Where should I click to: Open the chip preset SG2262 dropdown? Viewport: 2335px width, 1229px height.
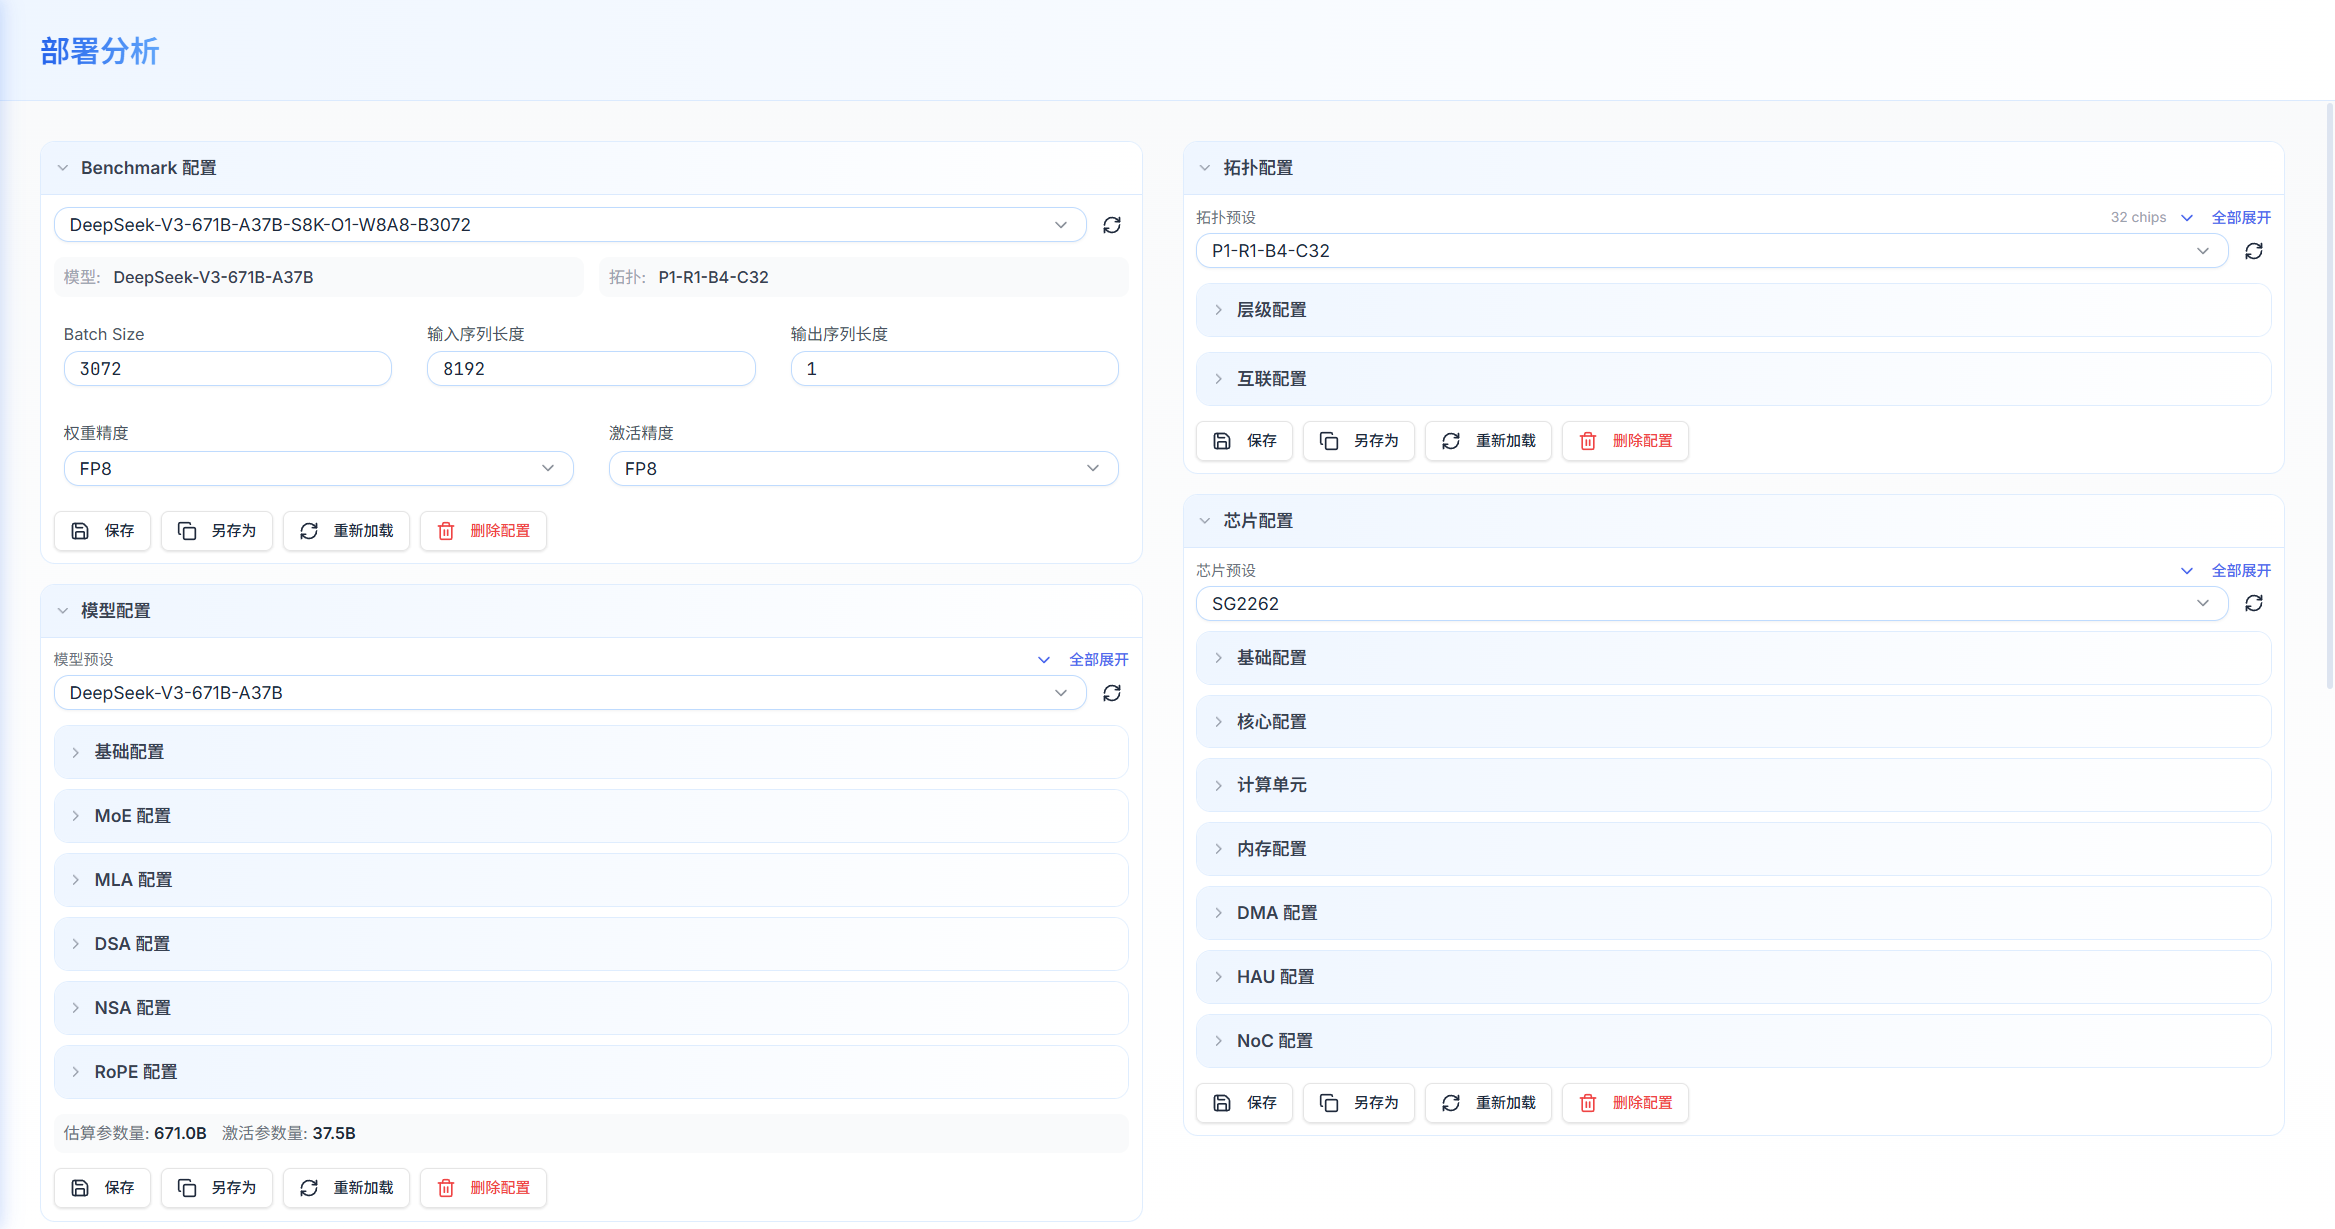(1711, 604)
